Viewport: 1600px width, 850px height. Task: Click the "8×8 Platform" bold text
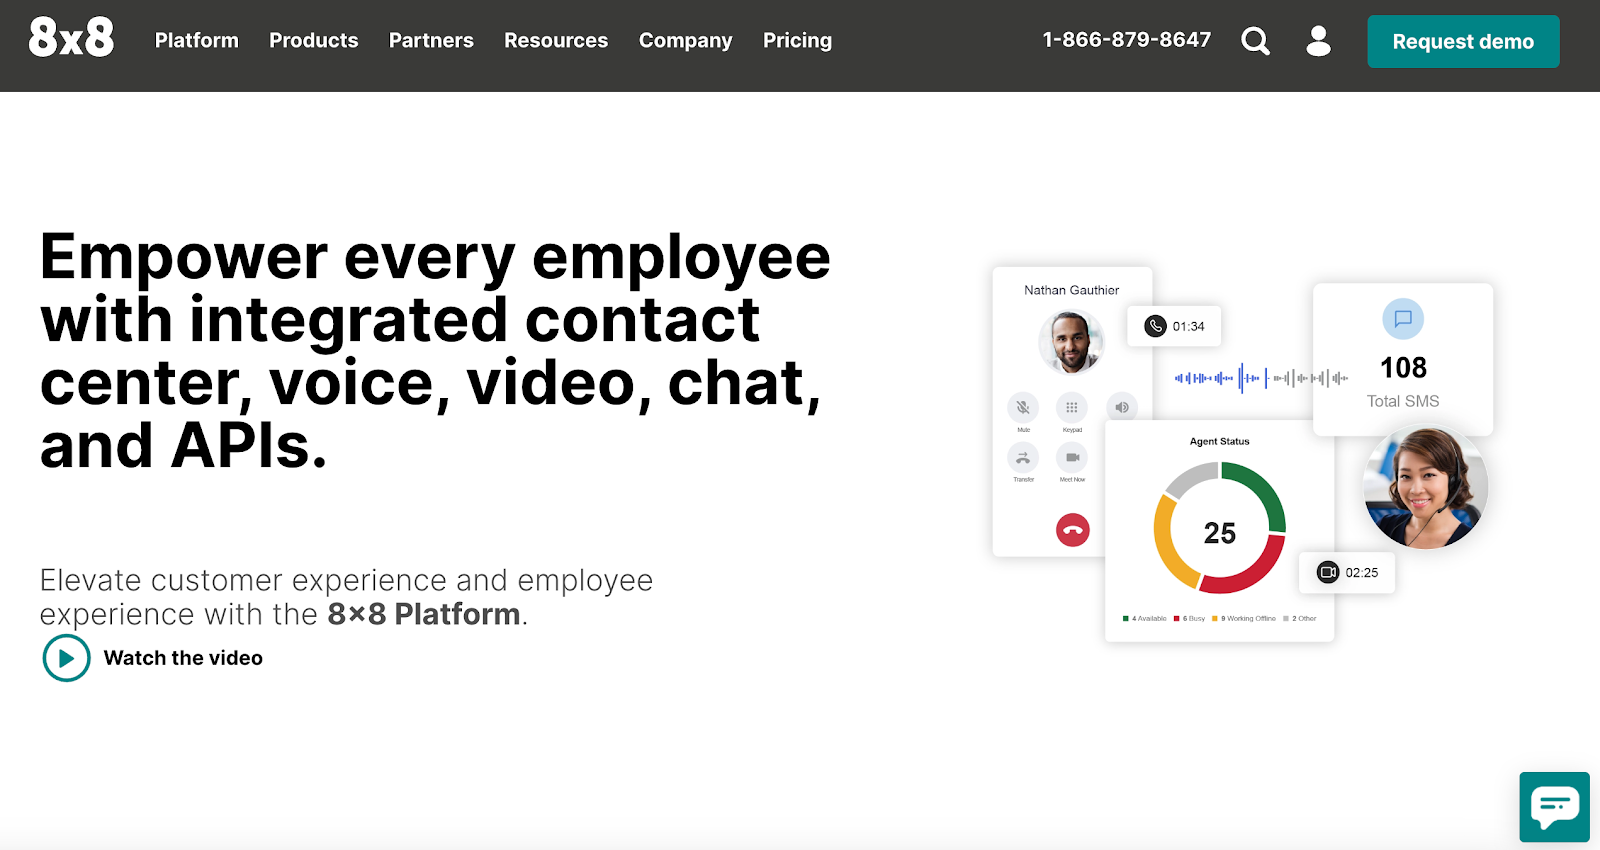(x=424, y=614)
